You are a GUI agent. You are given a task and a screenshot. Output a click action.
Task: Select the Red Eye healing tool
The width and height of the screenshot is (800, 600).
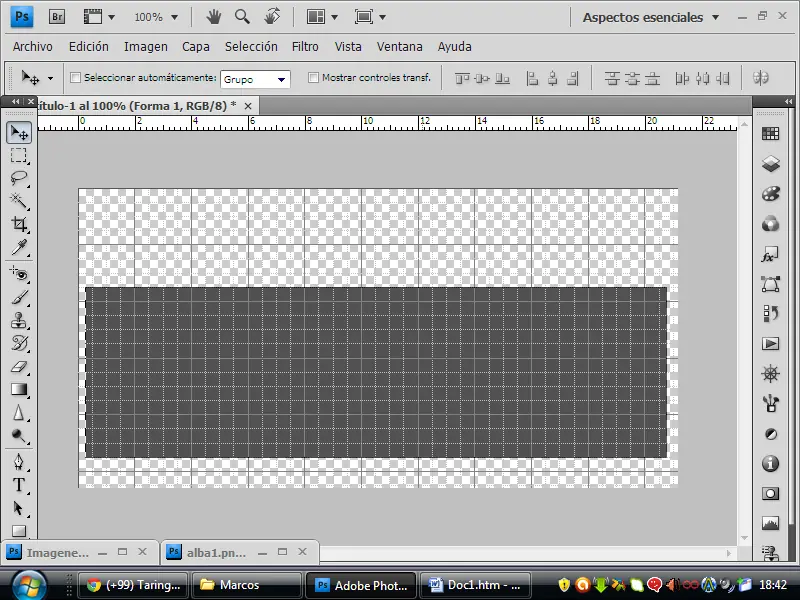pyautogui.click(x=19, y=274)
